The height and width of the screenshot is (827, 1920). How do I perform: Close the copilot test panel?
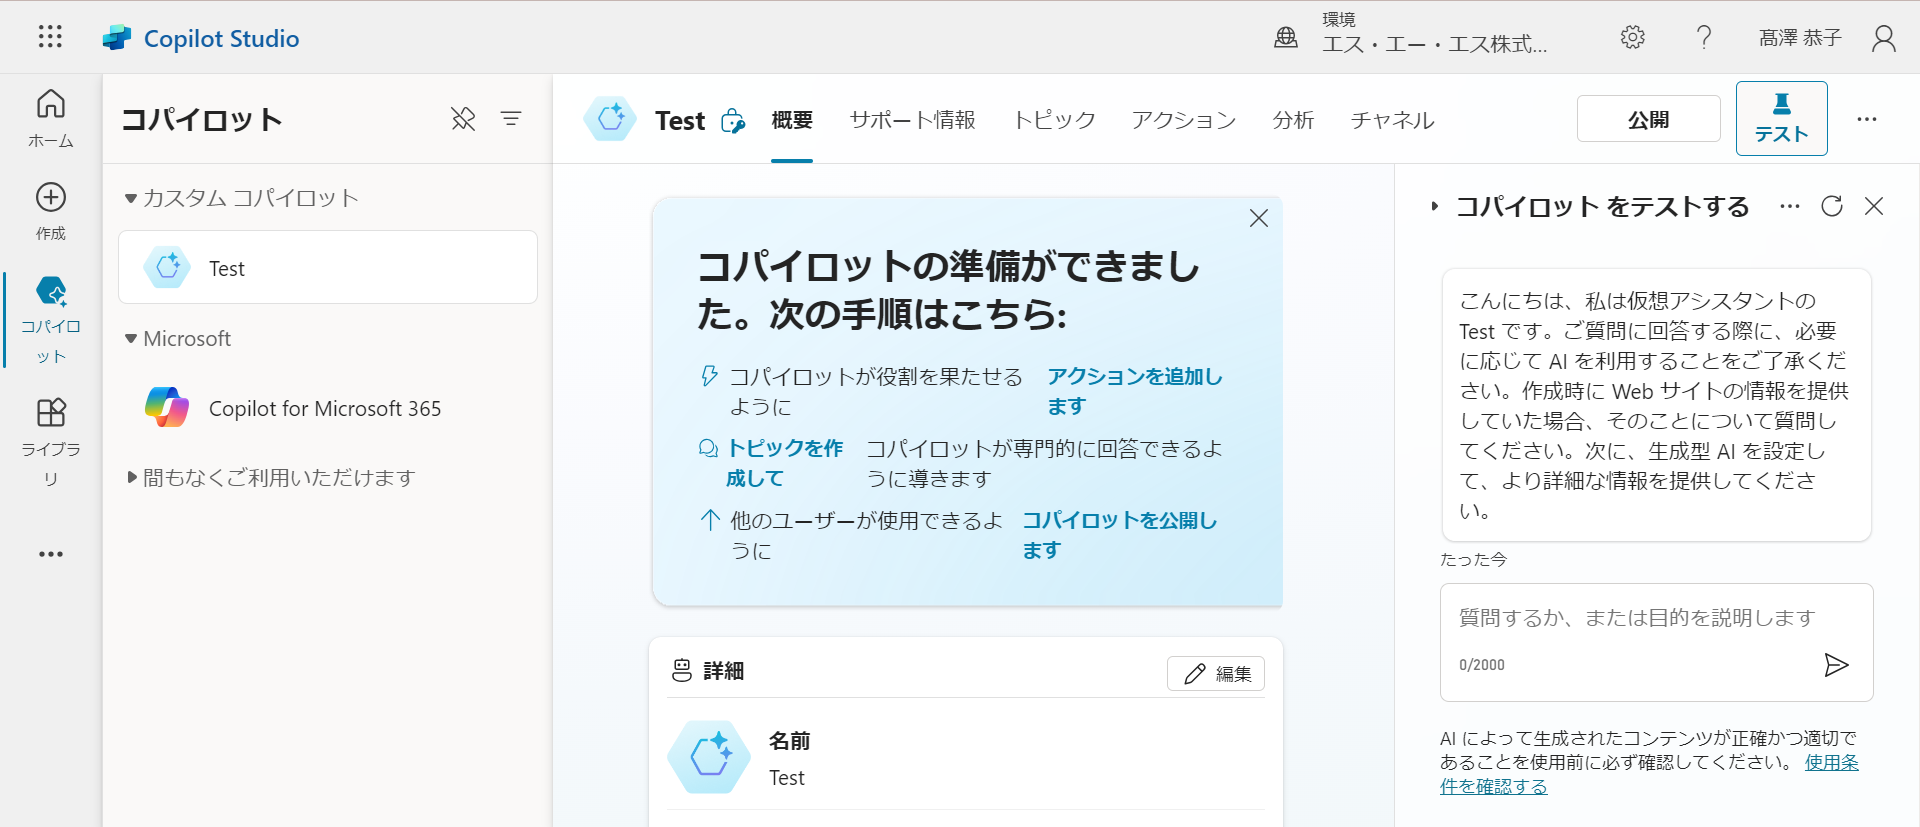point(1874,206)
